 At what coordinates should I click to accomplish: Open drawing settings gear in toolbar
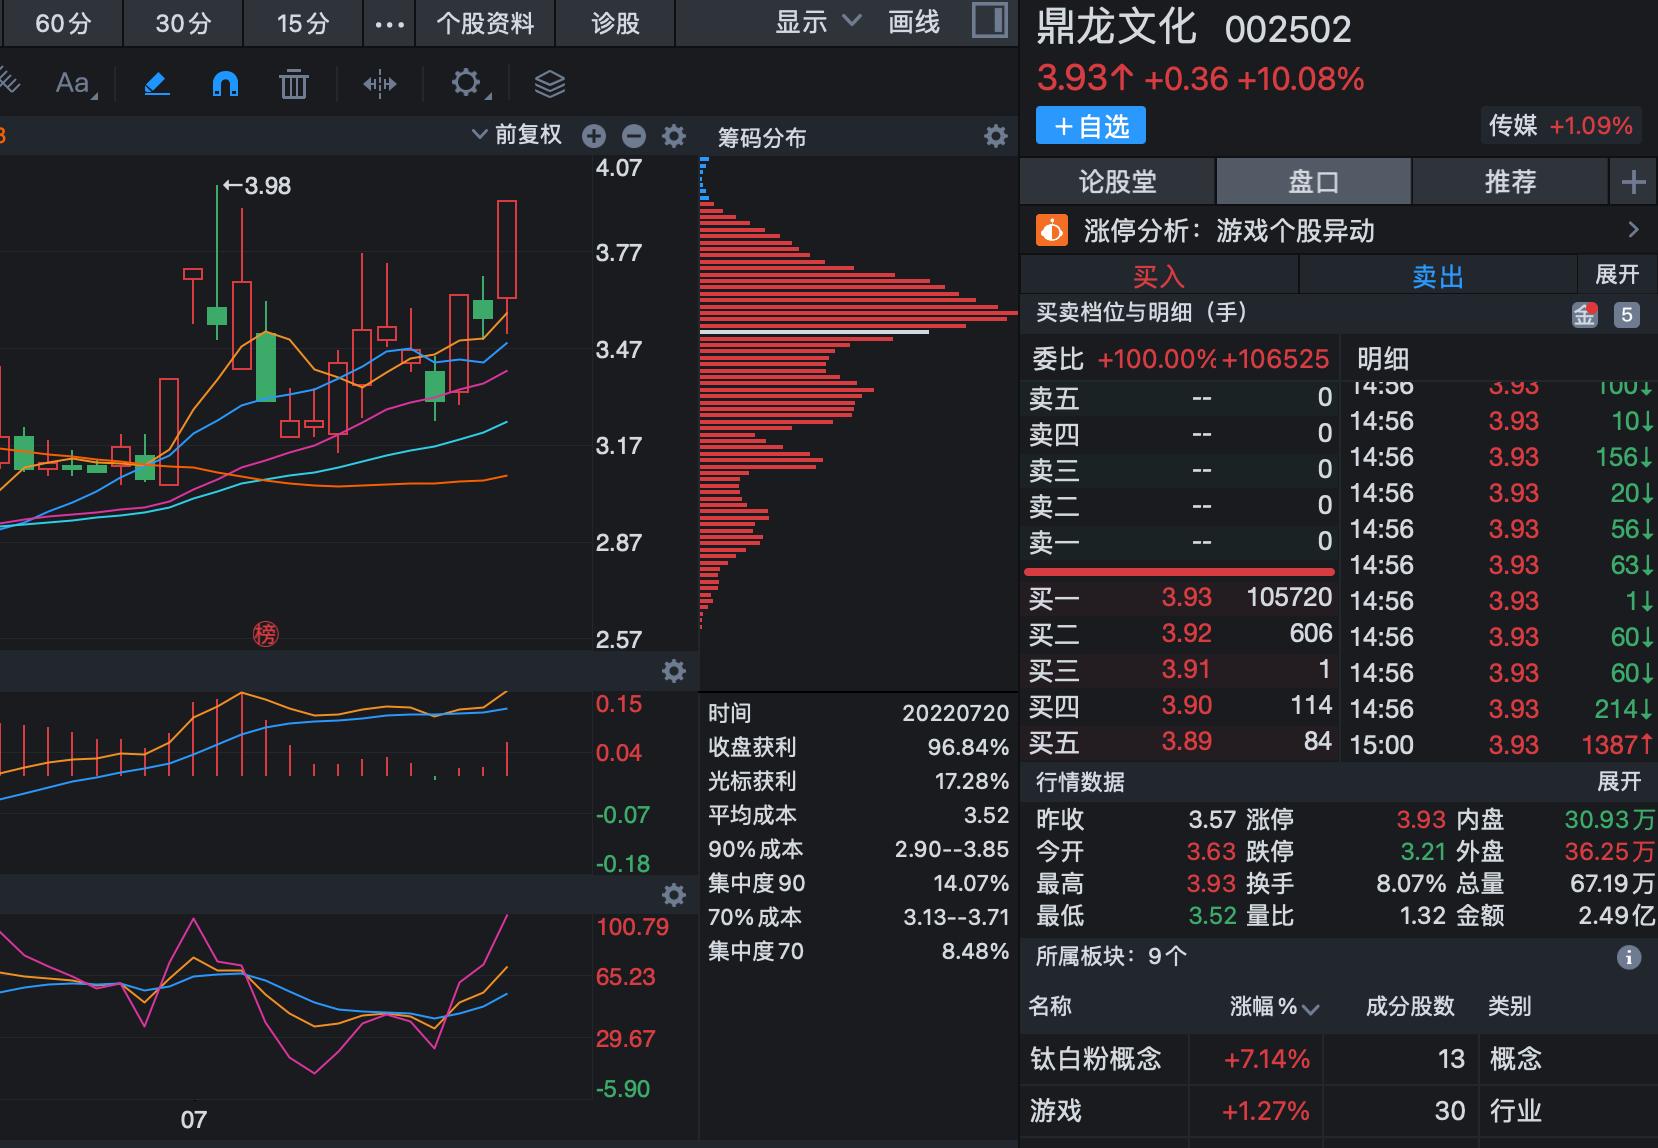[467, 83]
